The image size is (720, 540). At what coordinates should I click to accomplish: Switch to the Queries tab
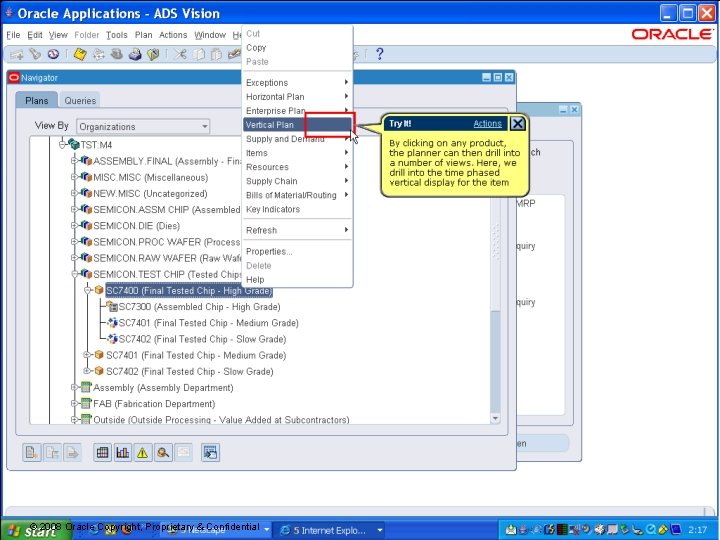(x=80, y=101)
